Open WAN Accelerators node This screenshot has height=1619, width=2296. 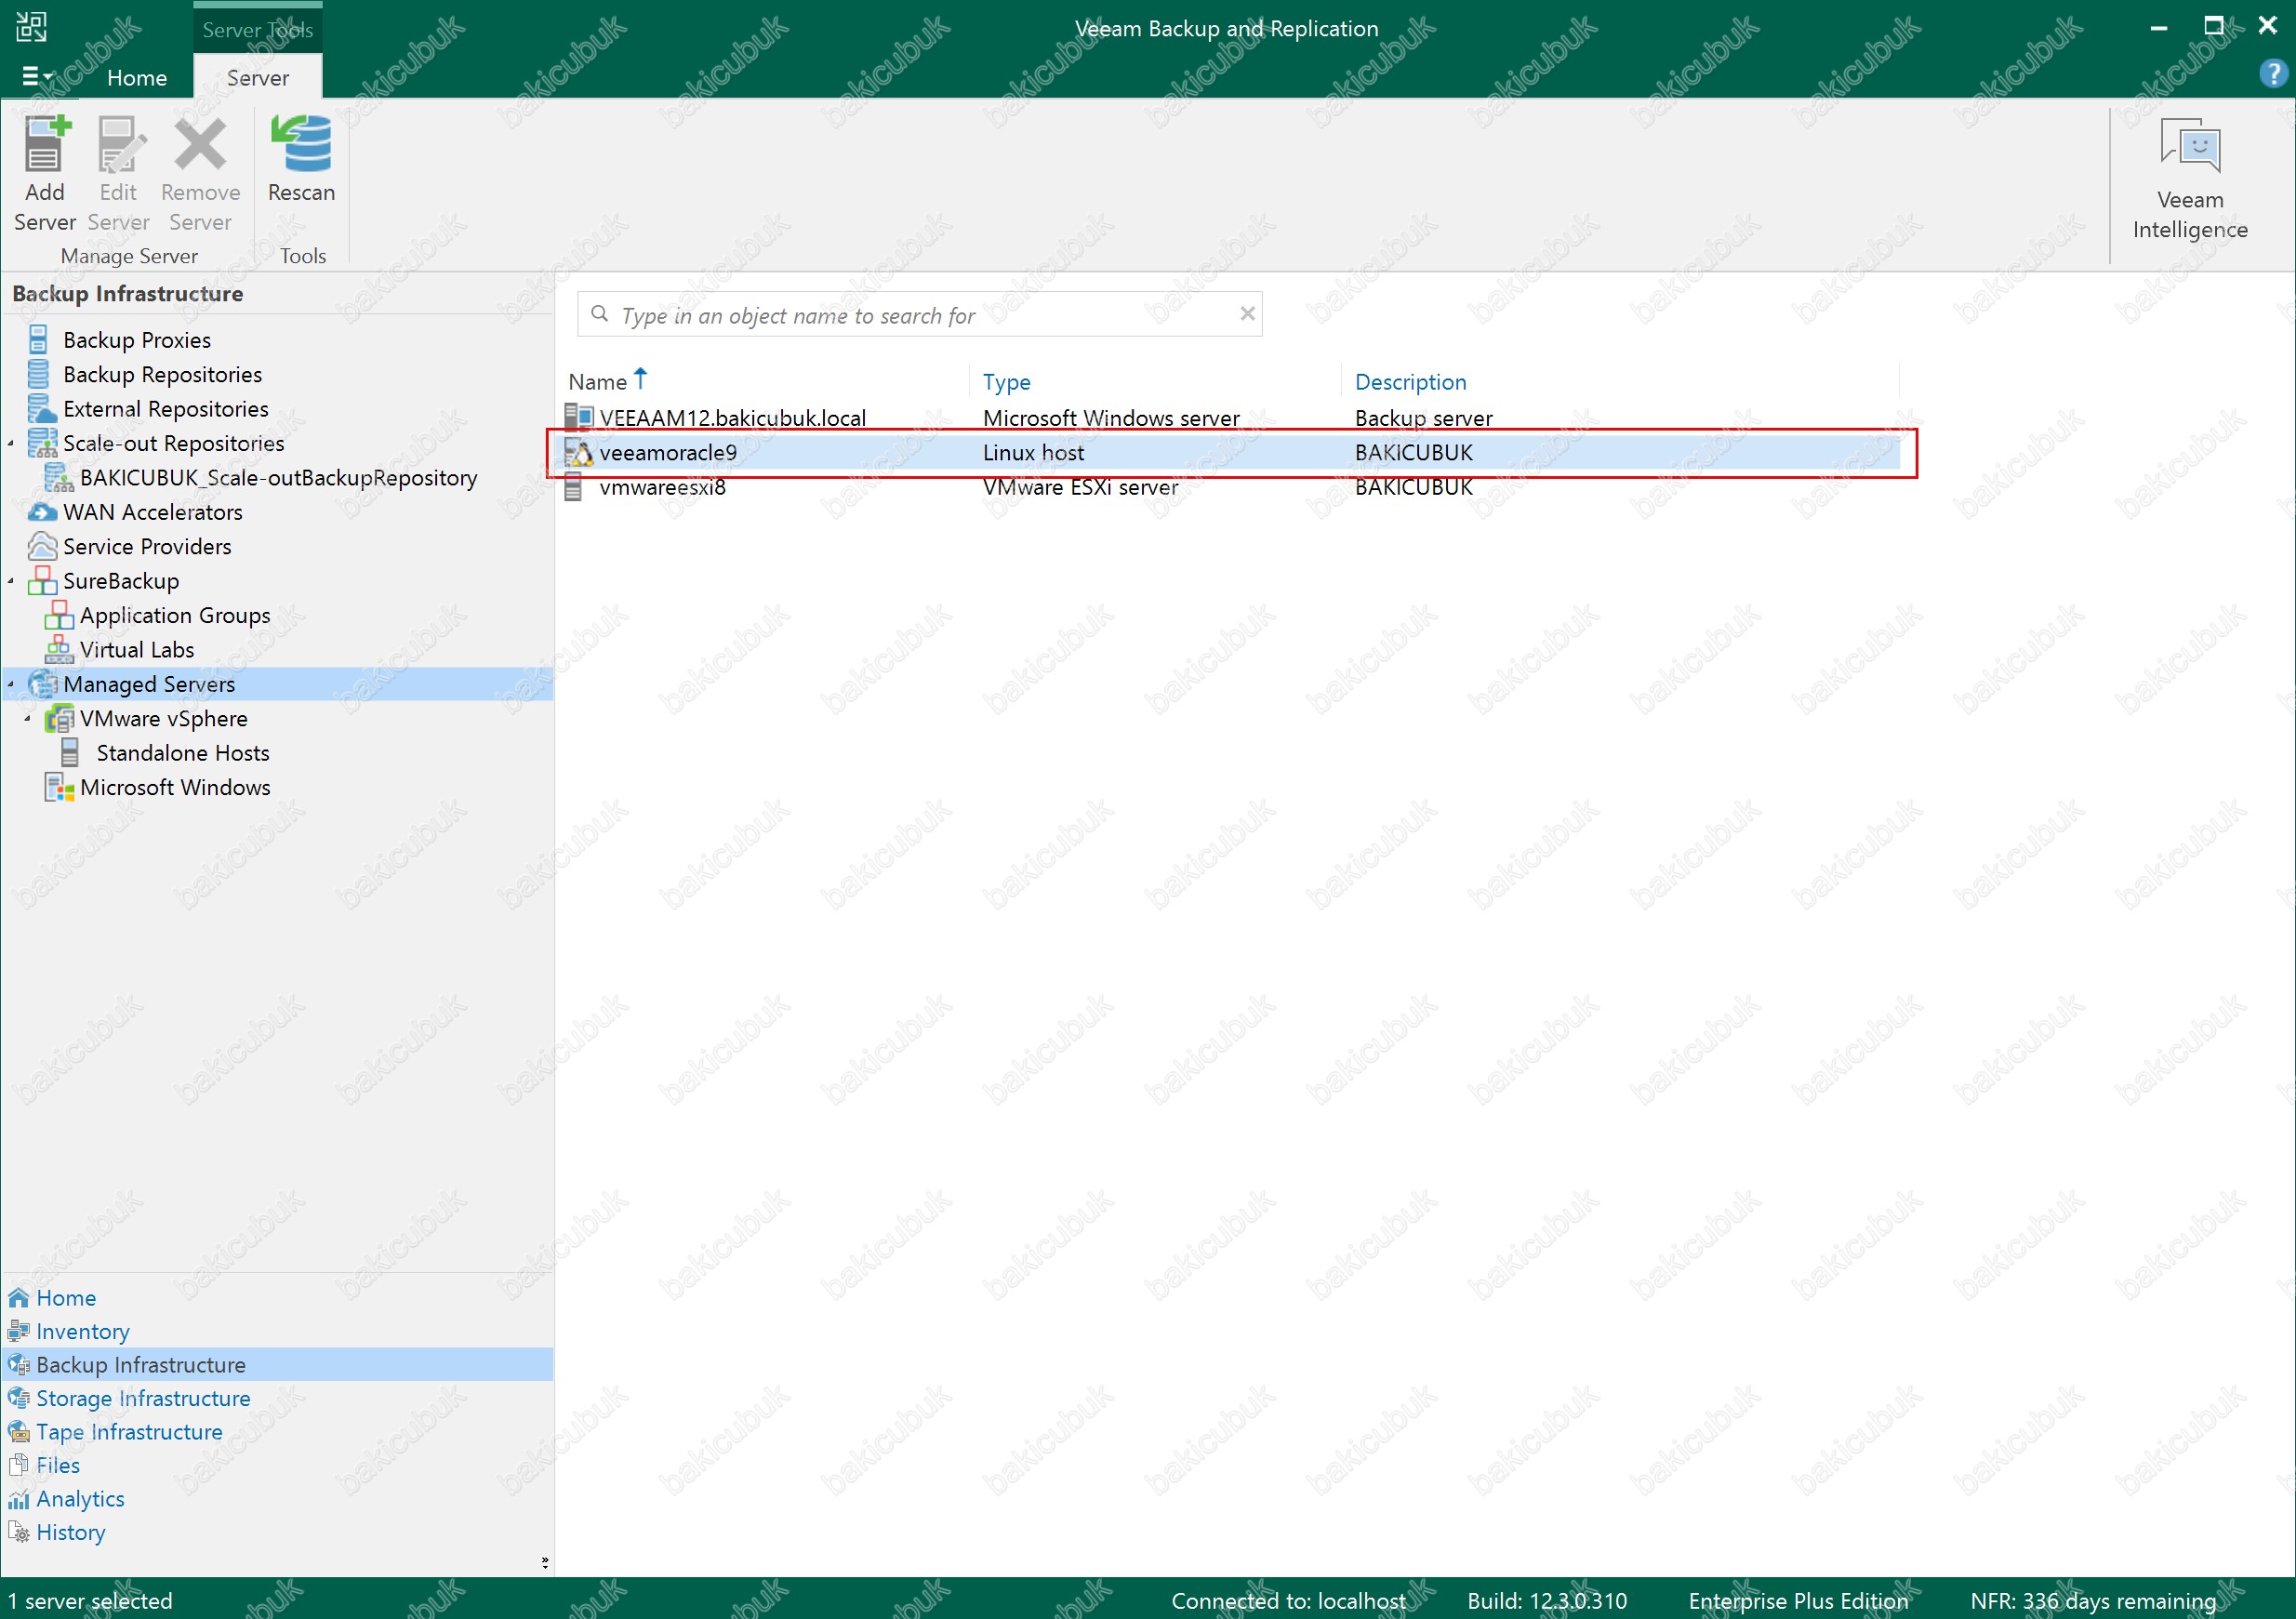click(152, 512)
